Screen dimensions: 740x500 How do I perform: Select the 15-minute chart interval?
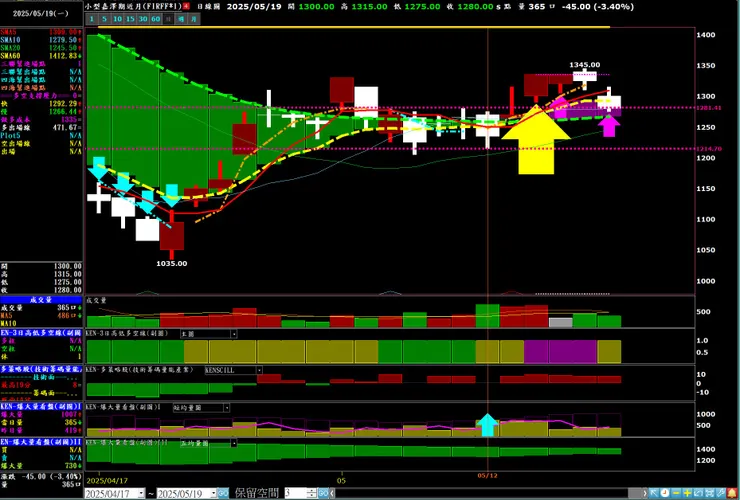coord(130,19)
